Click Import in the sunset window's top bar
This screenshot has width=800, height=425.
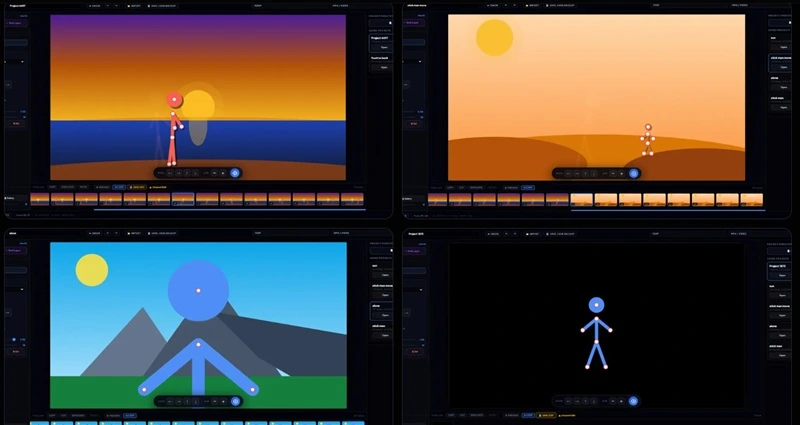[135, 6]
